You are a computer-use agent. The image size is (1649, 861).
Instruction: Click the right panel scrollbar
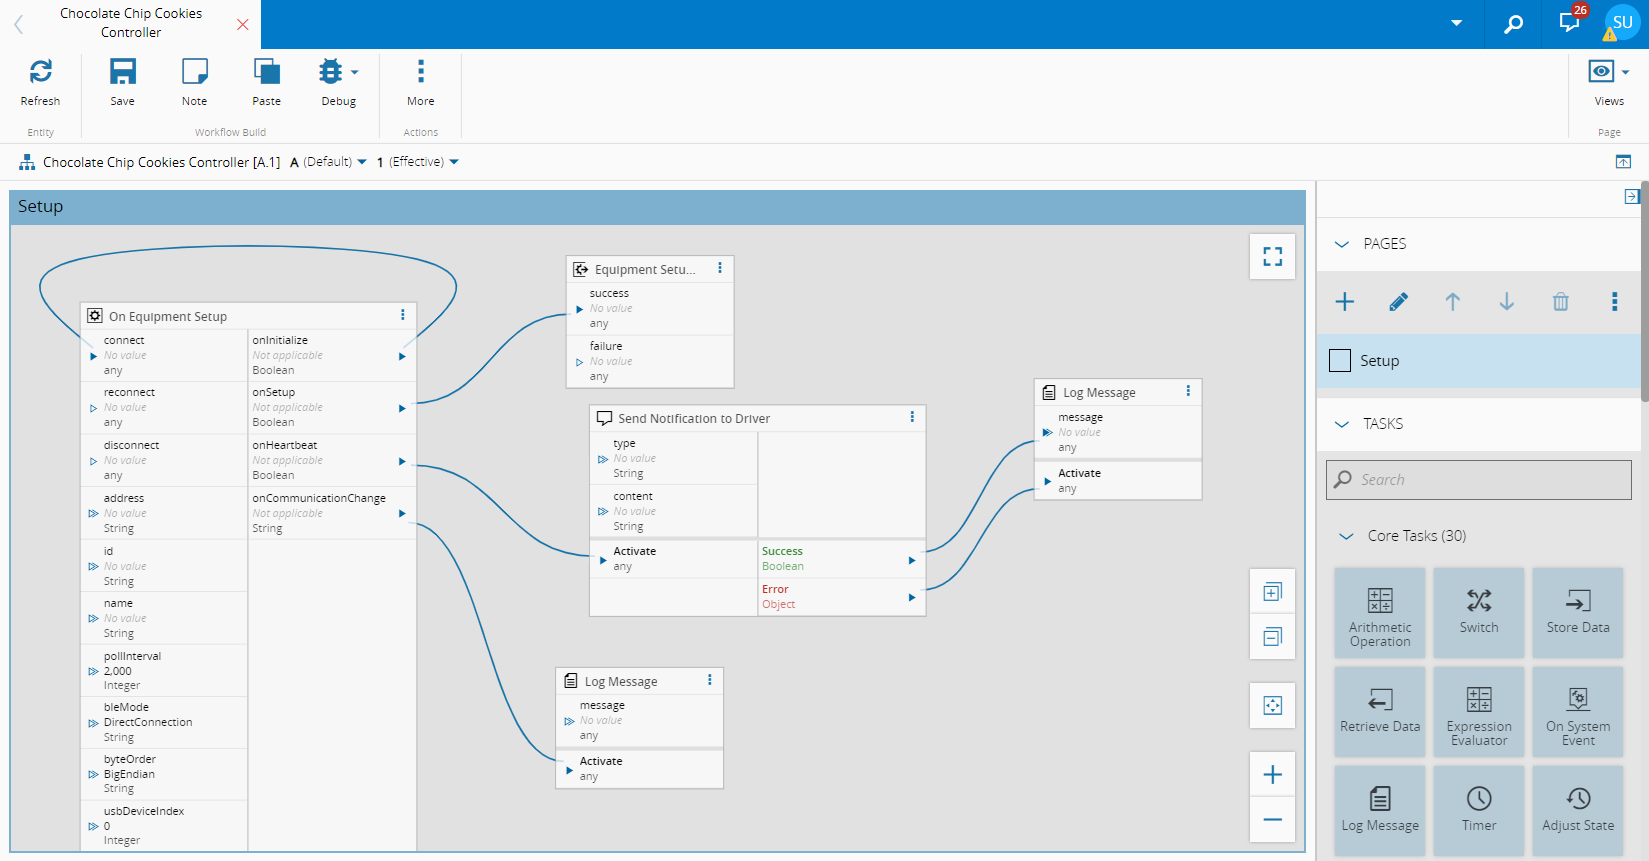[x=1644, y=290]
